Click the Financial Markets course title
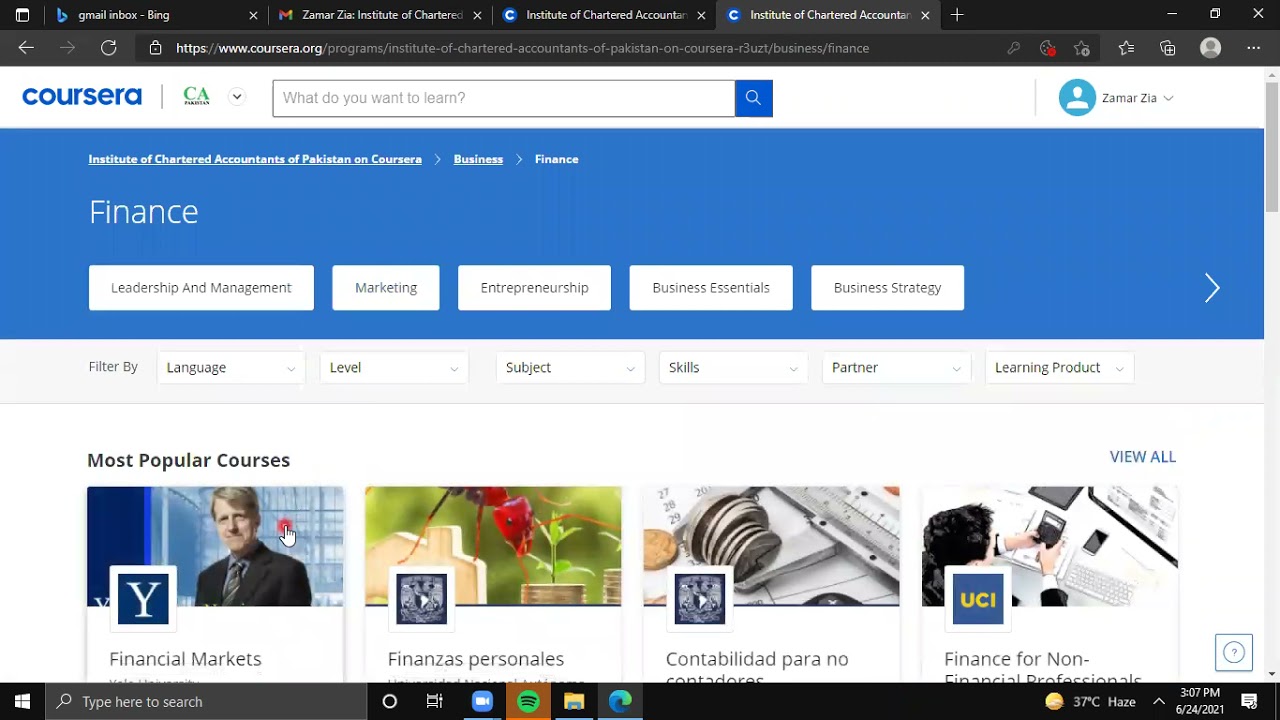This screenshot has width=1280, height=720. coord(185,659)
